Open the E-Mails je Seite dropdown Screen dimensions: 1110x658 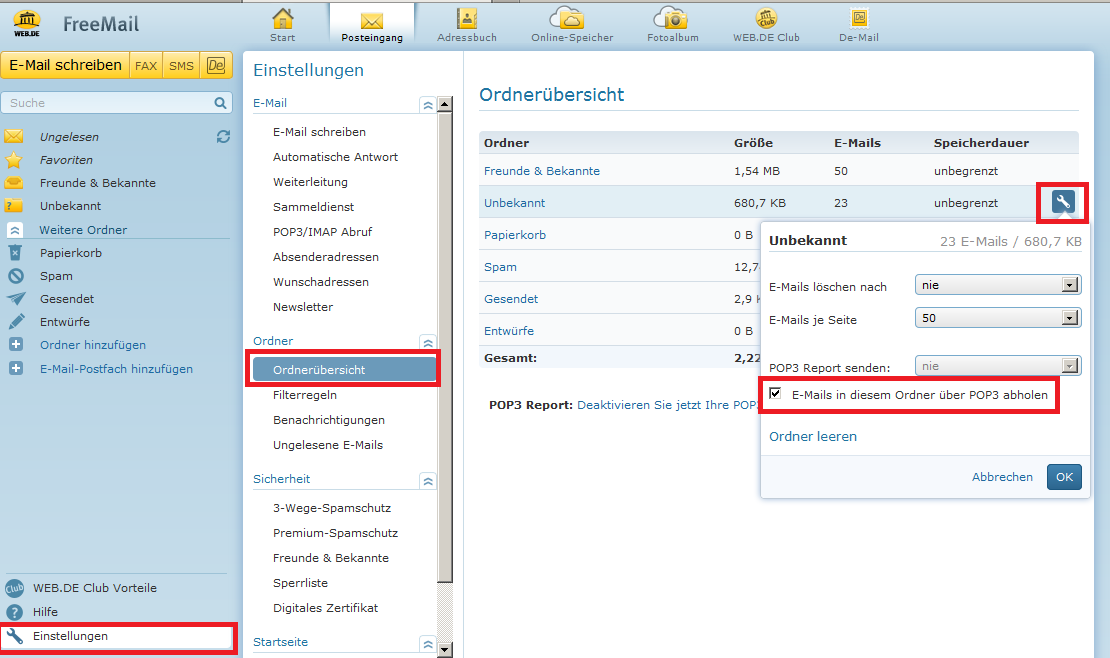click(997, 318)
